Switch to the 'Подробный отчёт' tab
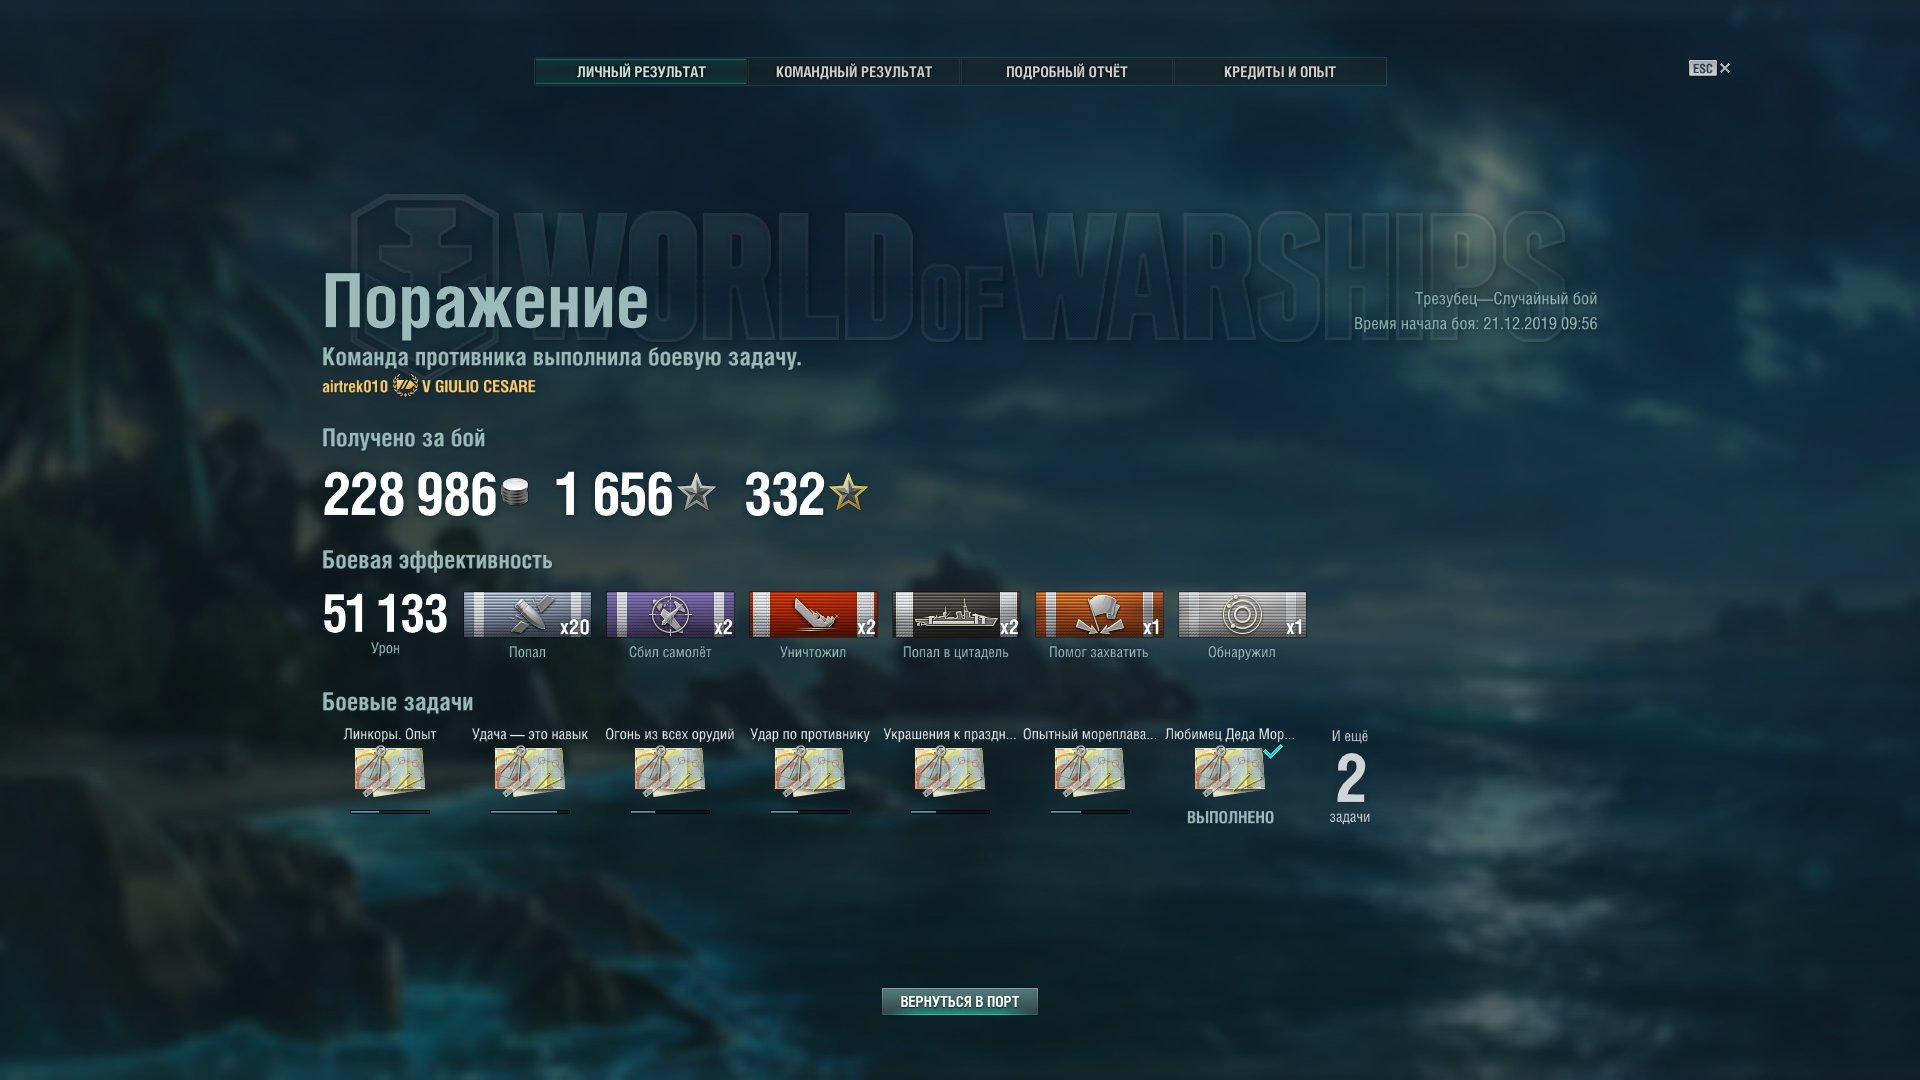The image size is (1920, 1080). 1067,72
